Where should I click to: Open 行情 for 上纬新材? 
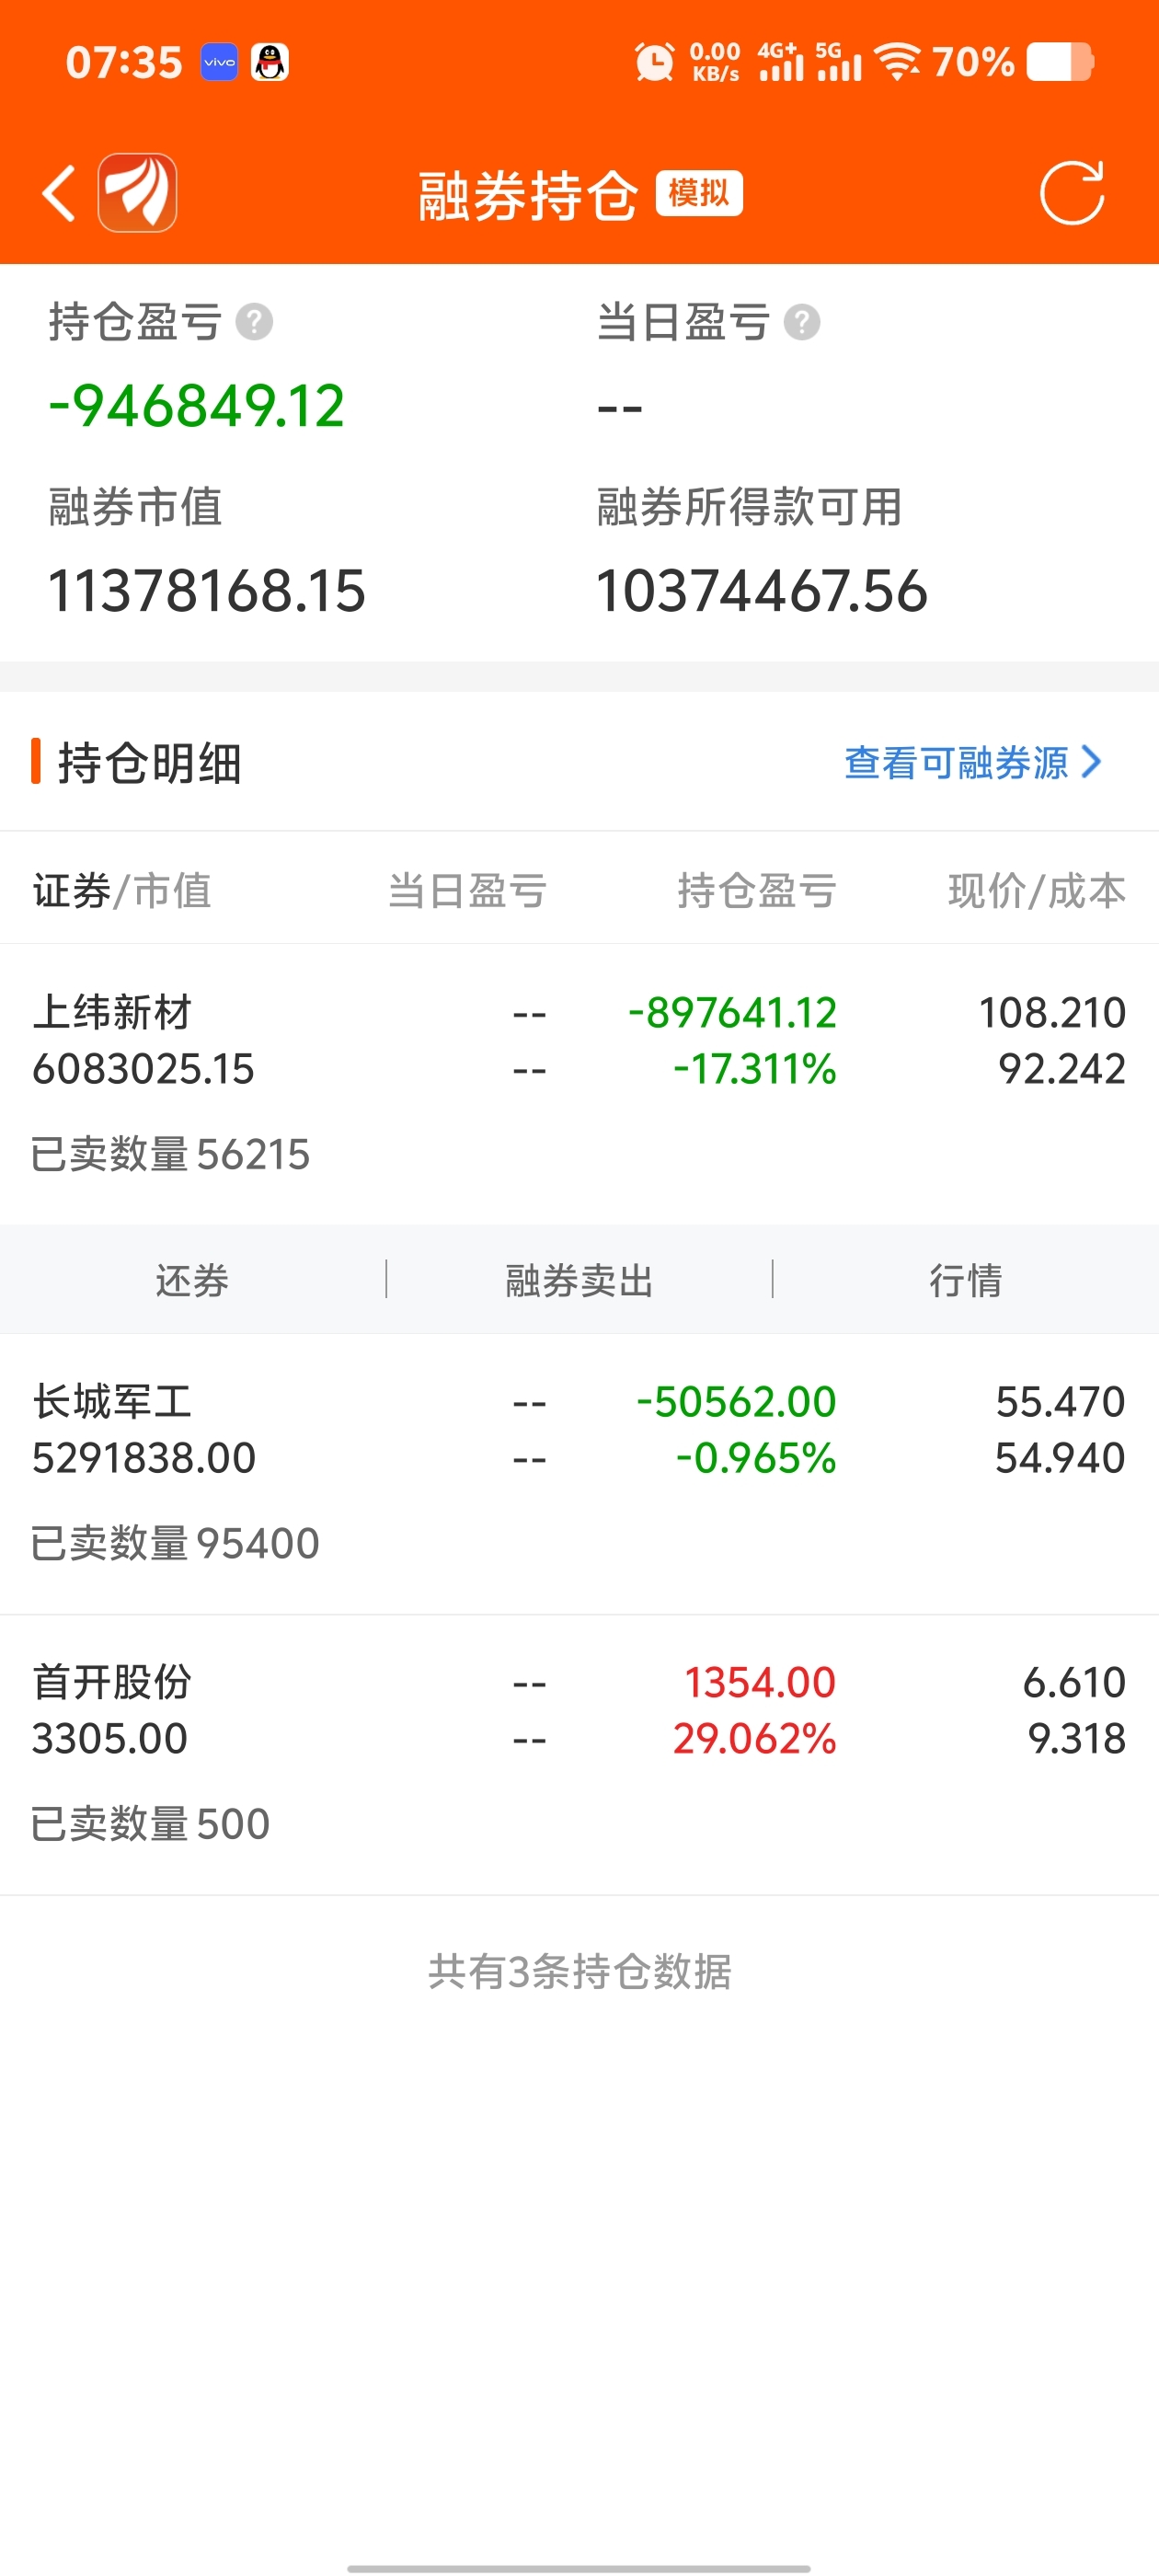click(965, 1280)
